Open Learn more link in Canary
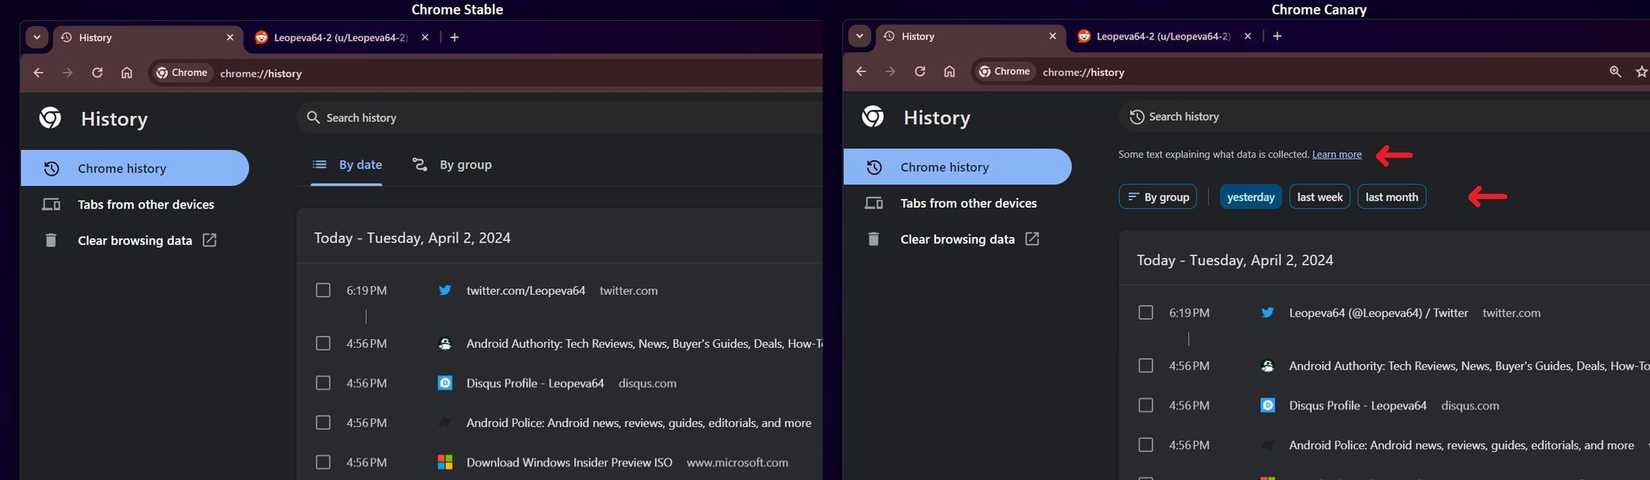Screen dimensions: 1650x480 1337,155
